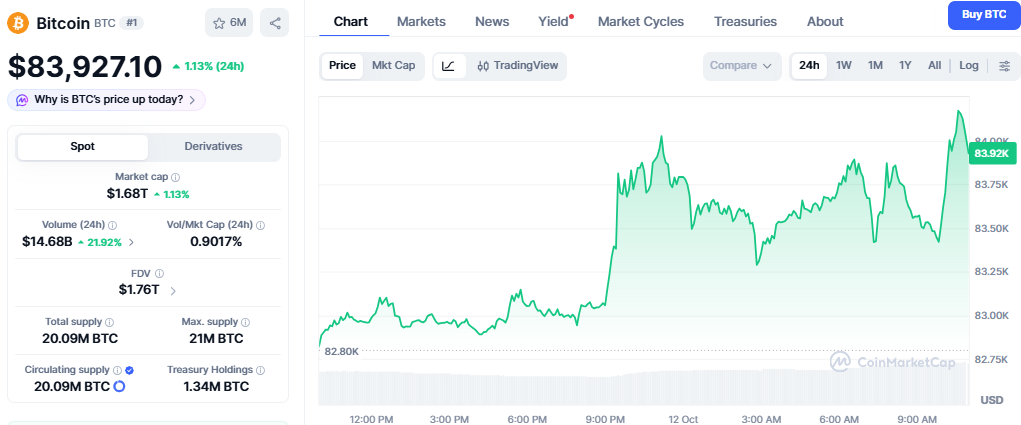1021x425 pixels.
Task: Click the 0.9017% Vol/Mkt Cap value
Action: click(216, 242)
